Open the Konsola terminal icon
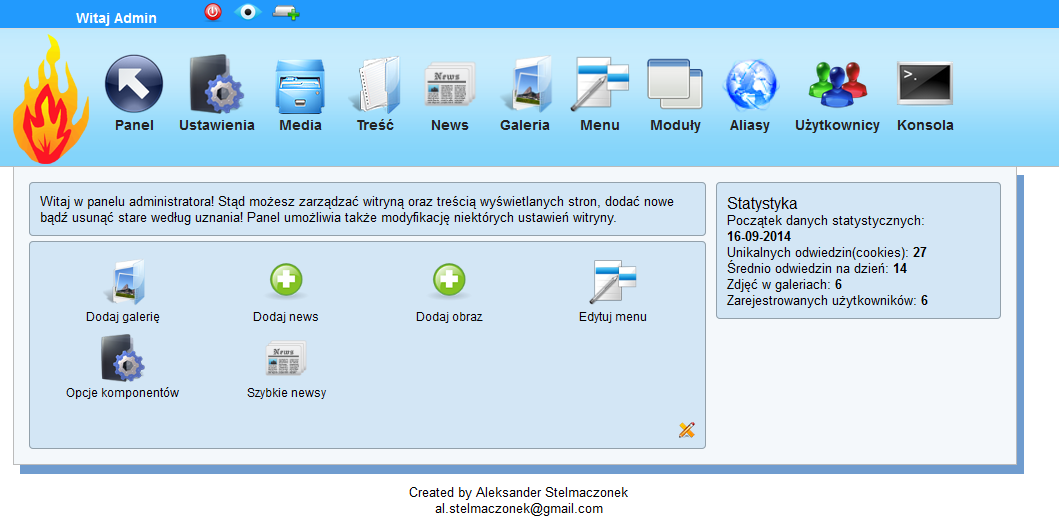Image resolution: width=1059 pixels, height=530 pixels. coord(925,84)
